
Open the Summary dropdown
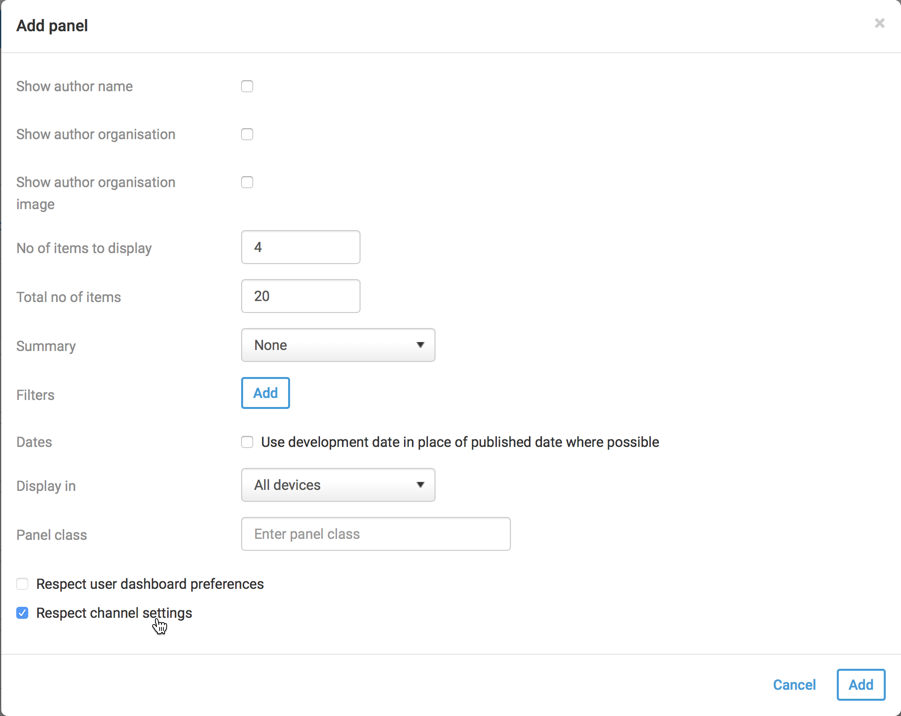pyautogui.click(x=337, y=345)
